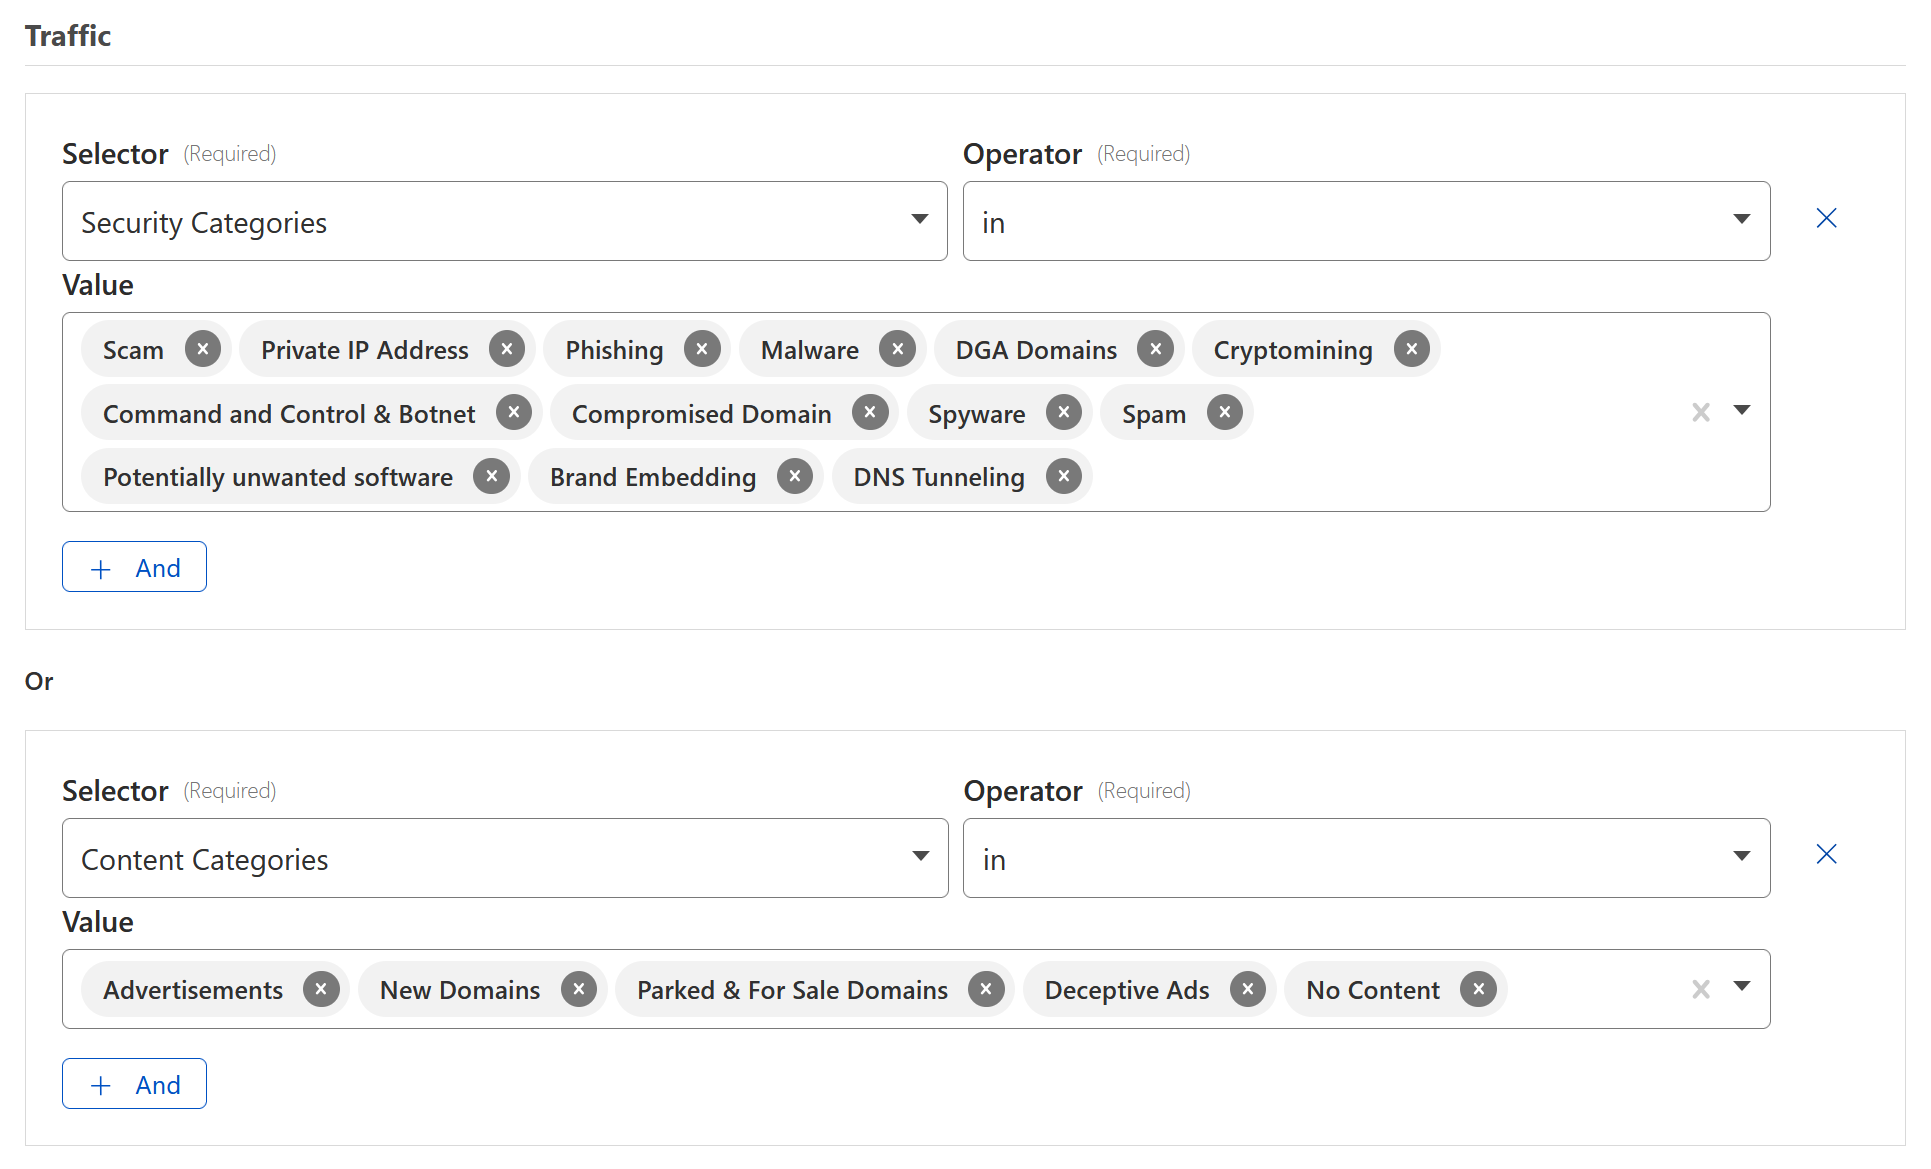
Task: Remove the Scam tag from values
Action: [x=203, y=349]
